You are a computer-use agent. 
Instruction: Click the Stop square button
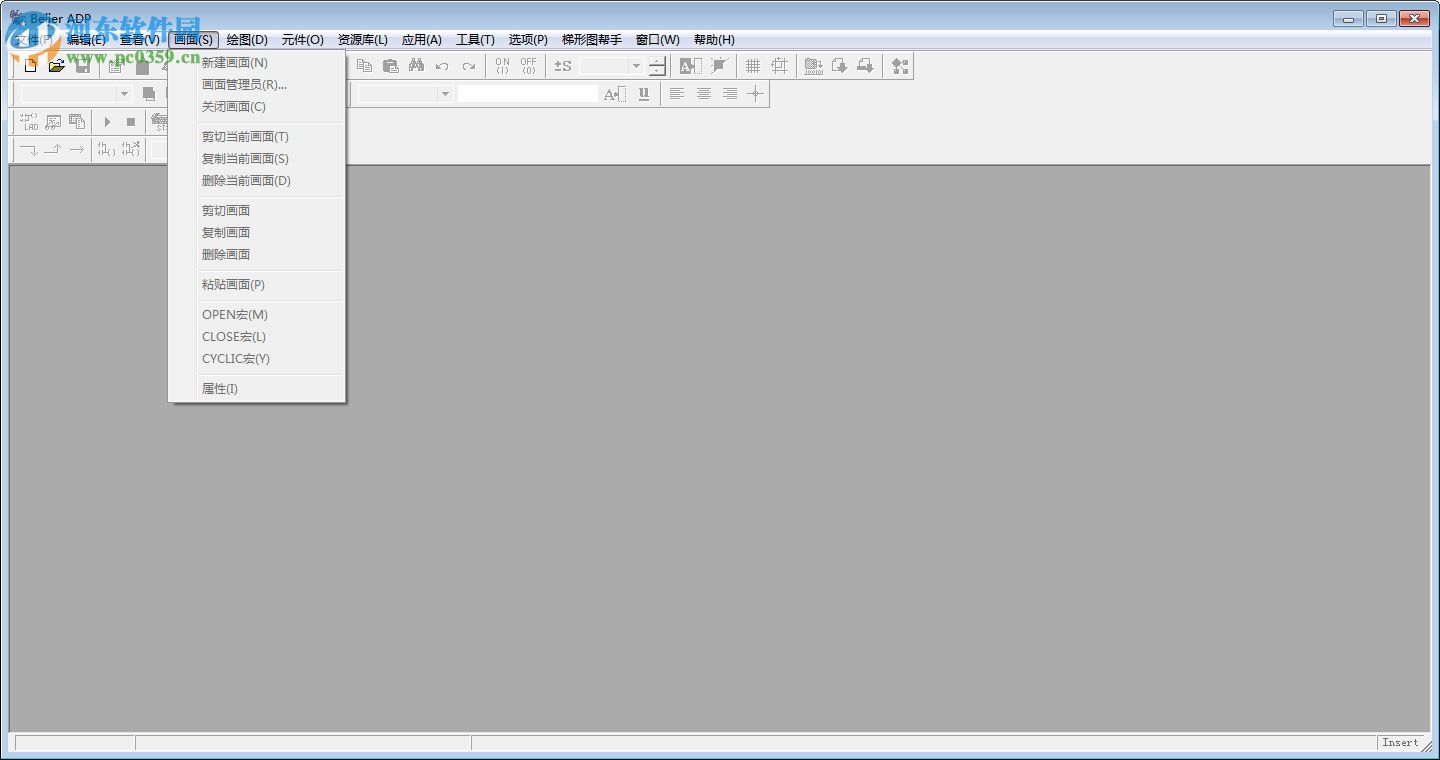pos(130,122)
